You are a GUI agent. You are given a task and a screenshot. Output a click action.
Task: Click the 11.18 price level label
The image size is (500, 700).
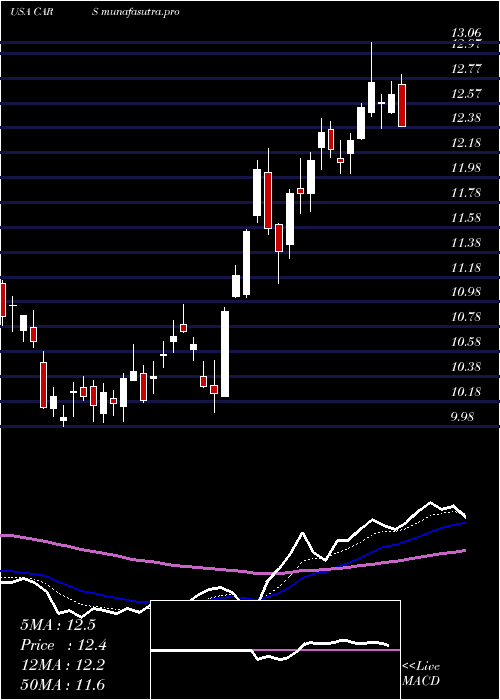[466, 268]
